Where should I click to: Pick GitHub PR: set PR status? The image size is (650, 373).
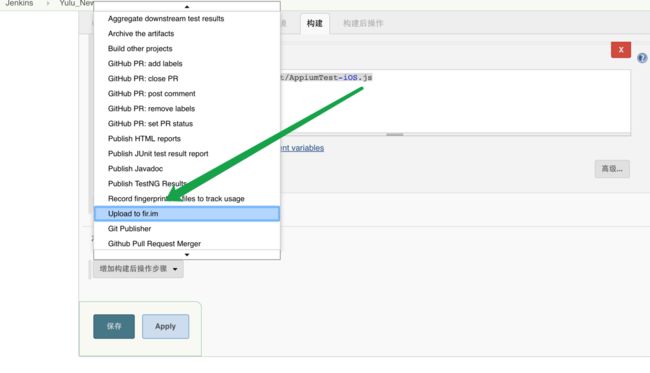click(187, 124)
